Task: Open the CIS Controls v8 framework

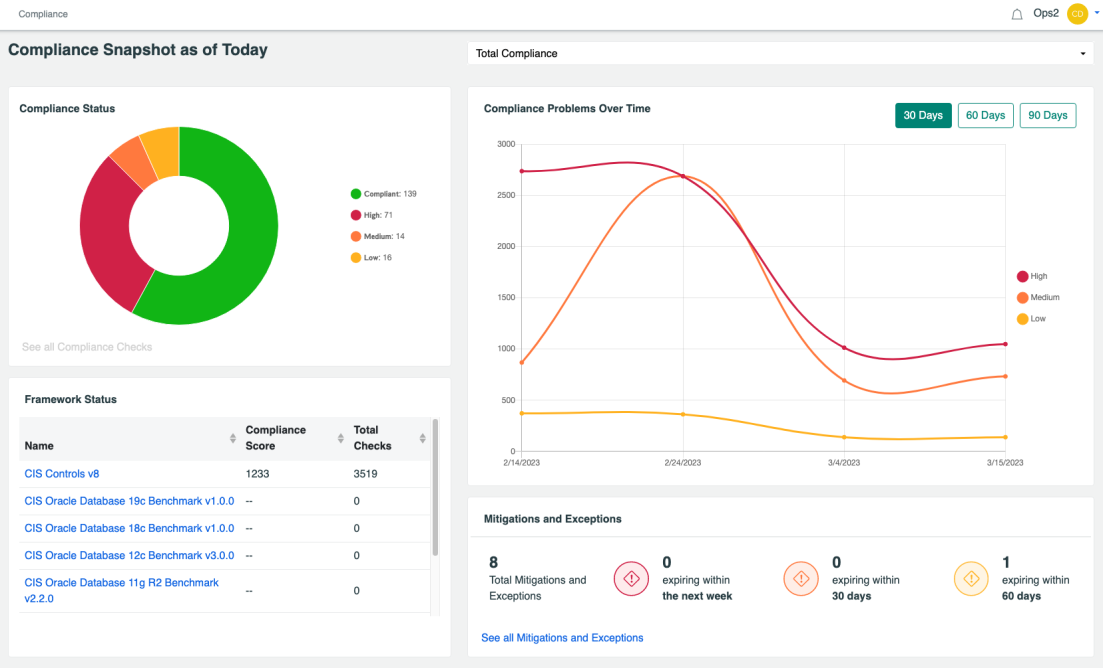Action: pos(61,473)
